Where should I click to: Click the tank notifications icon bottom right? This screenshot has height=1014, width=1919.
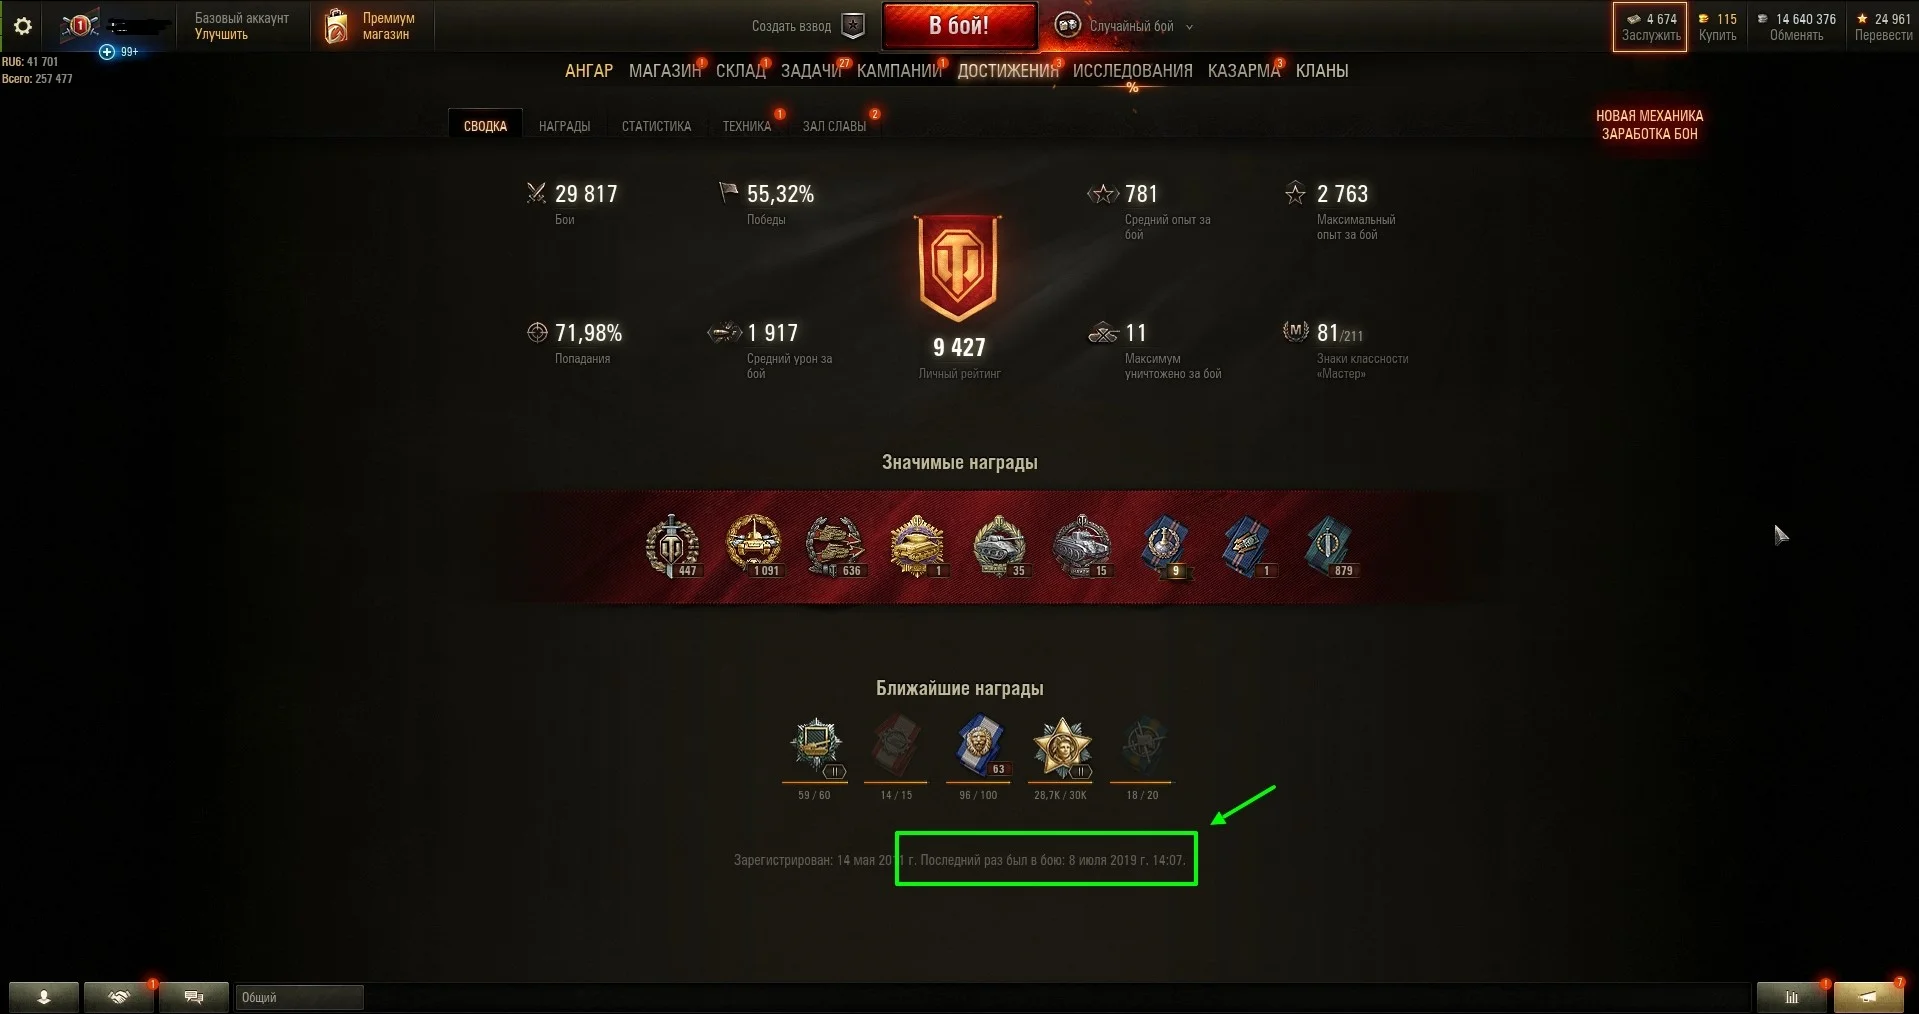point(1868,997)
